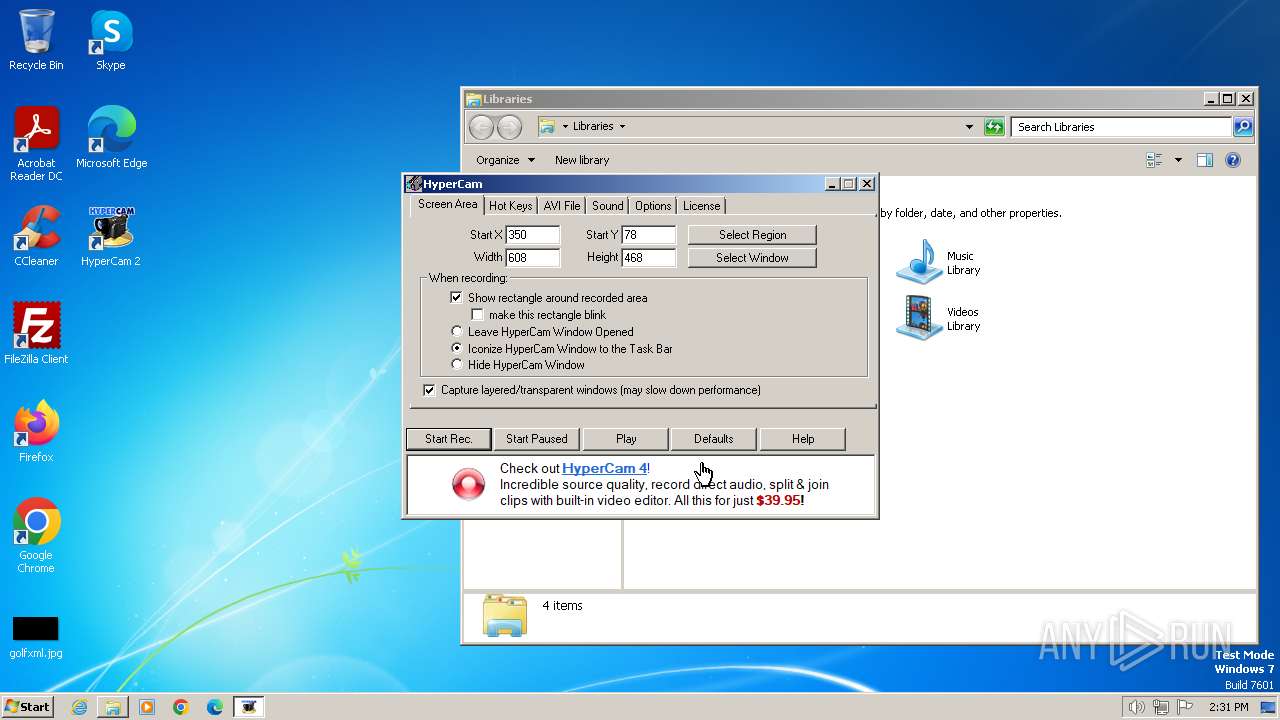Enable make this rectangle blink
Screen dimensions: 1280x720
(x=477, y=315)
